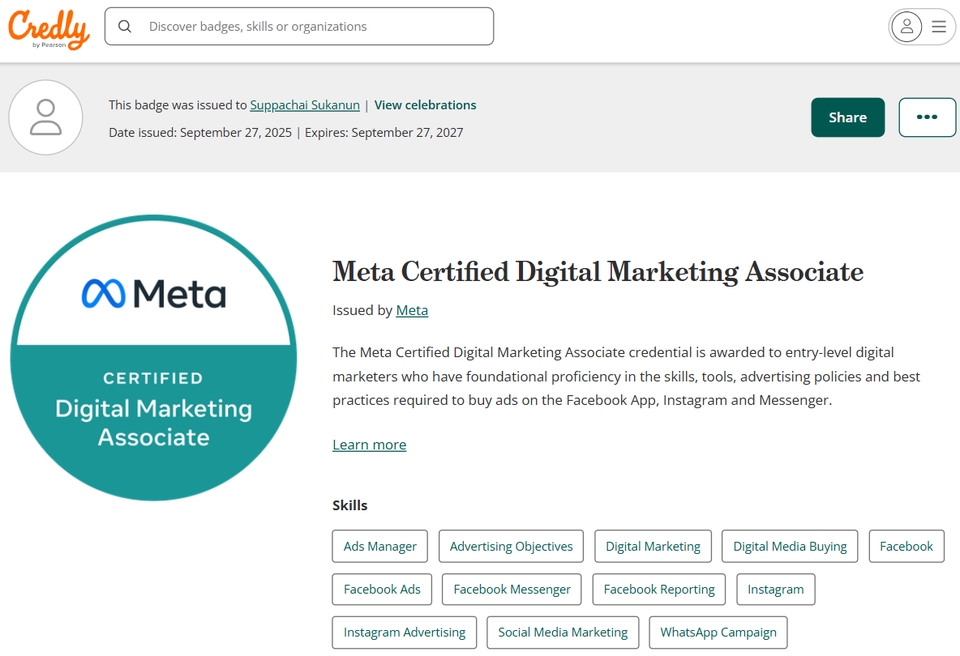Click the Learn more link
This screenshot has height=656, width=960.
click(x=369, y=445)
